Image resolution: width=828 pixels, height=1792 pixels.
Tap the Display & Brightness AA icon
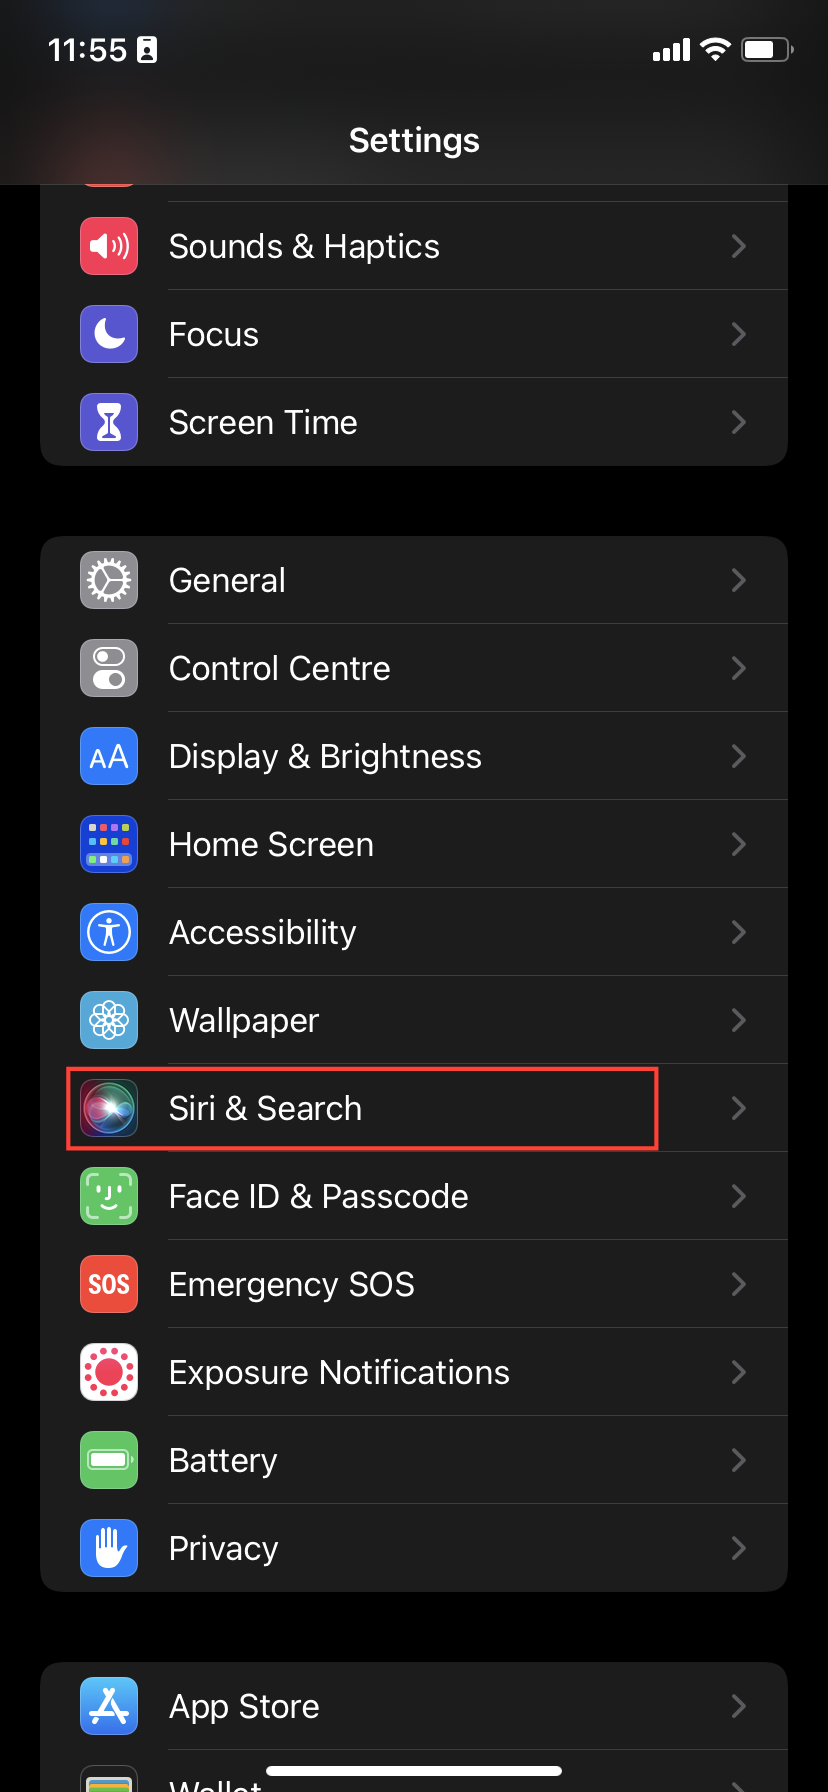pyautogui.click(x=109, y=756)
